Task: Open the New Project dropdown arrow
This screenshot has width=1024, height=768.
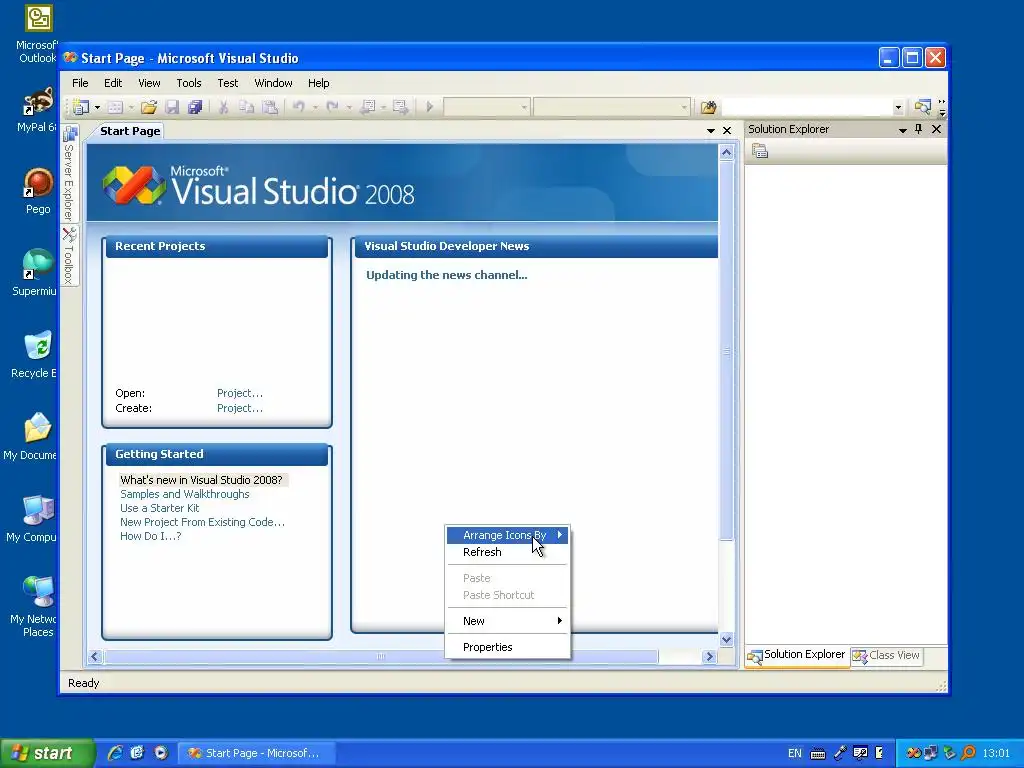Action: point(97,107)
